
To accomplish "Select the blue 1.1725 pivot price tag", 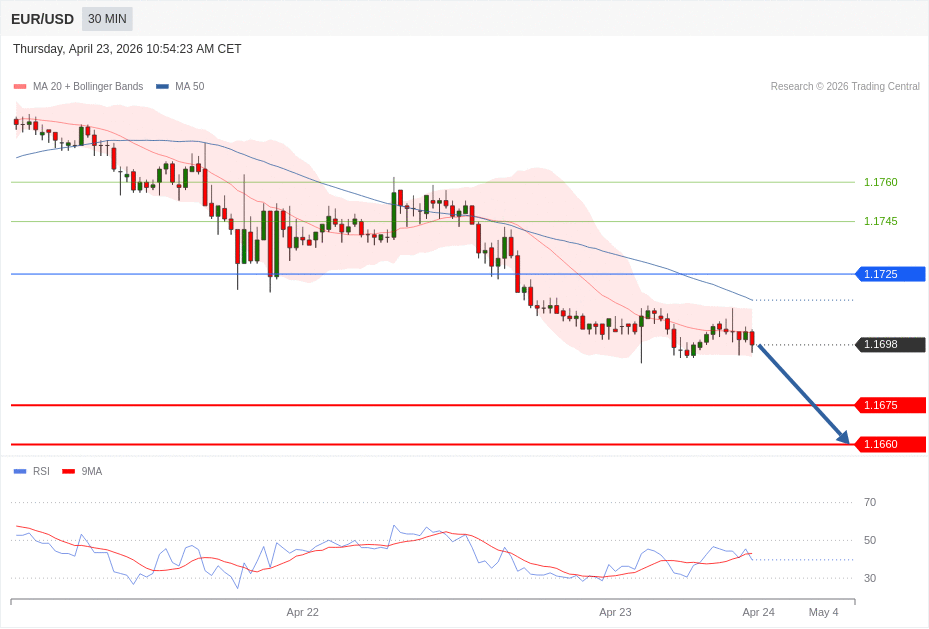I will [x=889, y=274].
